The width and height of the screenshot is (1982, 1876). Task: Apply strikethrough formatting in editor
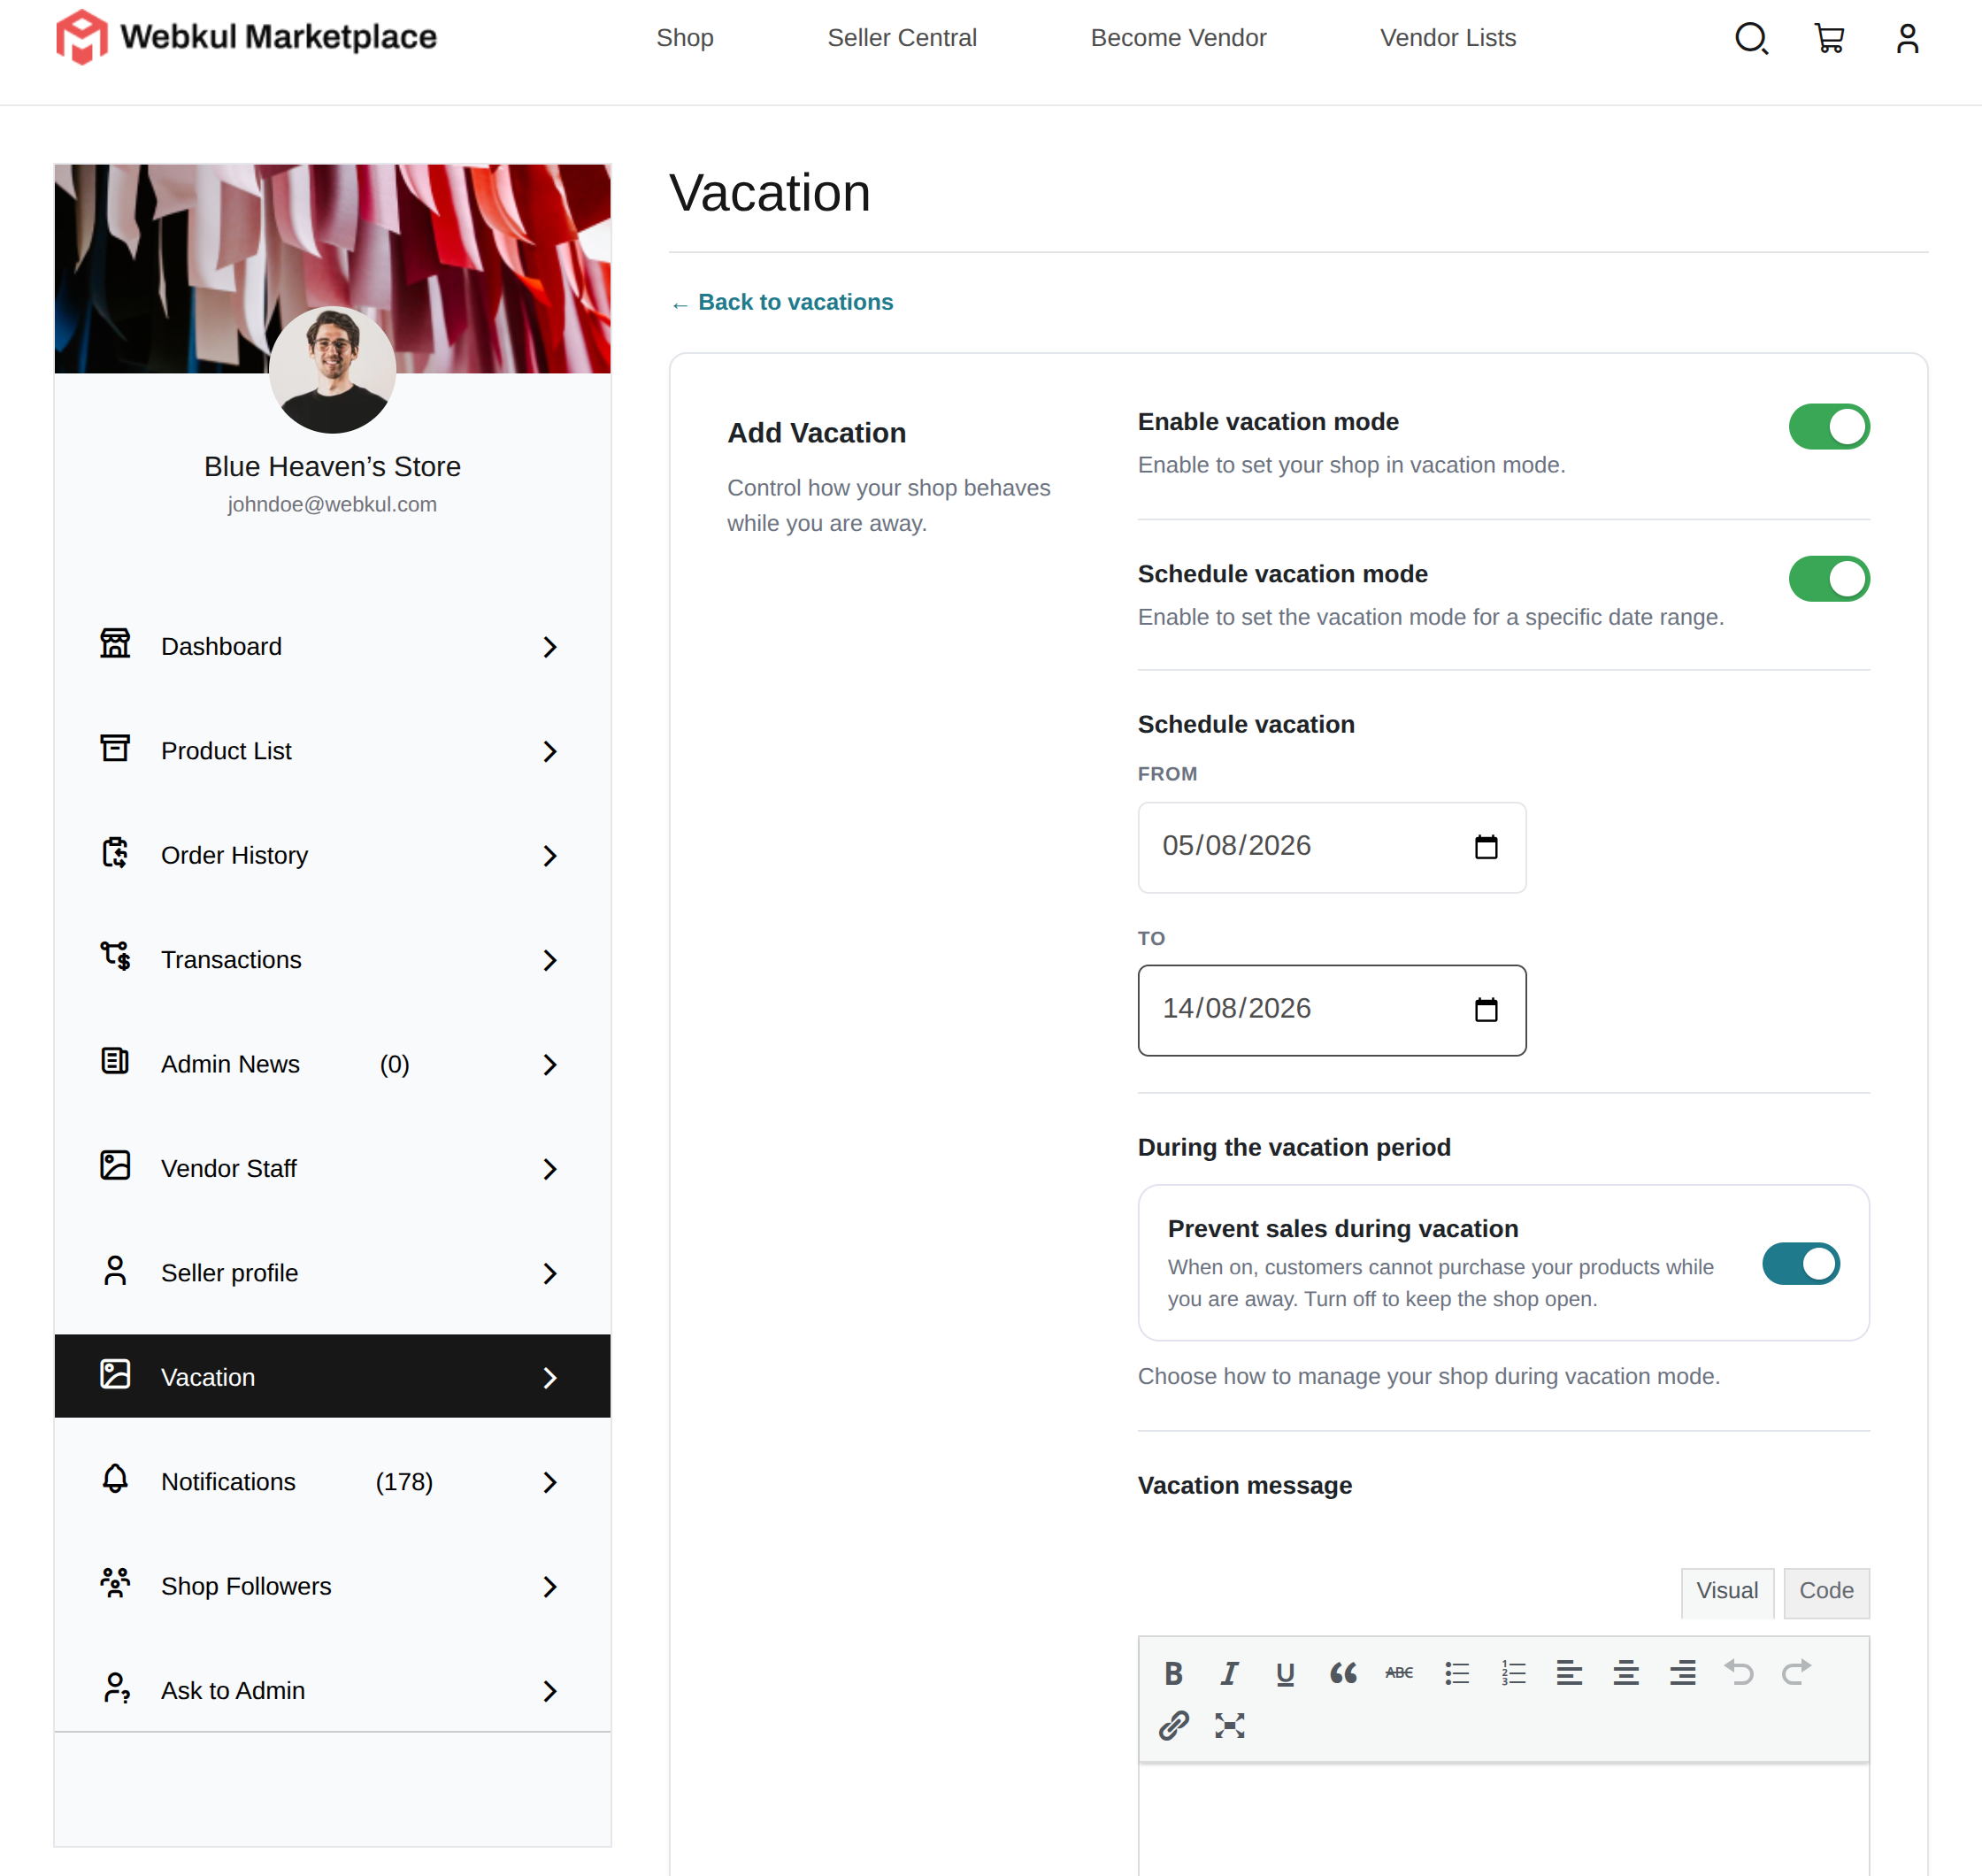[x=1398, y=1673]
